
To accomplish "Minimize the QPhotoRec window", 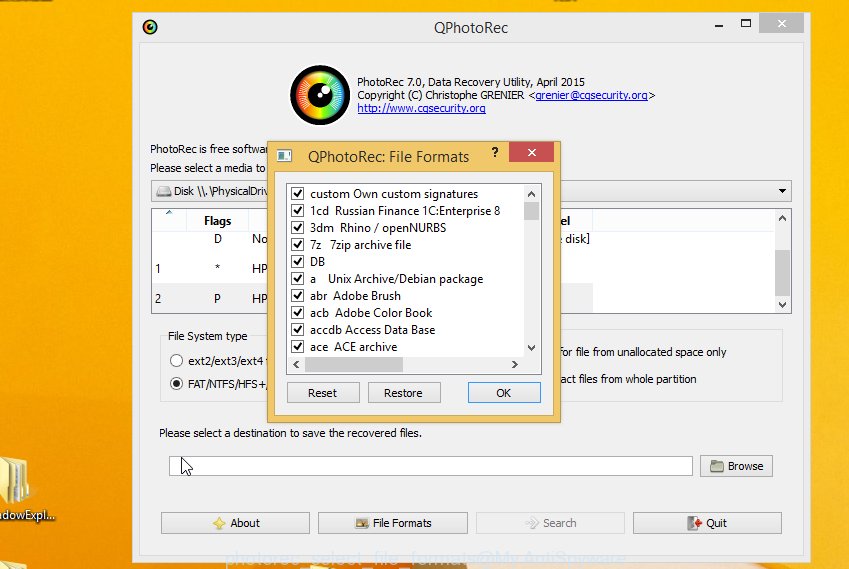I will click(719, 25).
